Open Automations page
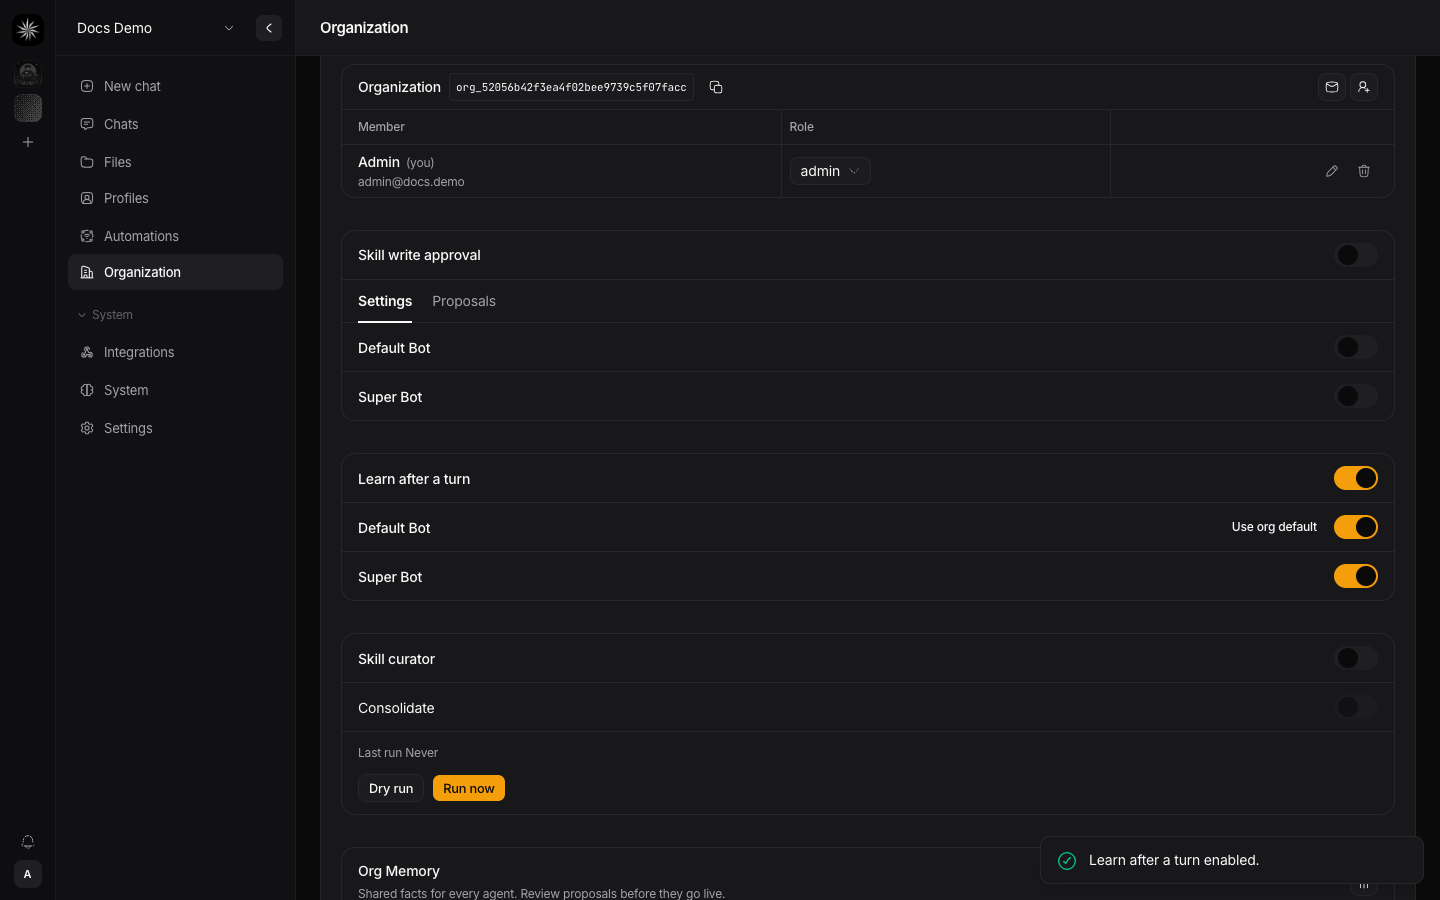The width and height of the screenshot is (1440, 900). click(x=175, y=236)
